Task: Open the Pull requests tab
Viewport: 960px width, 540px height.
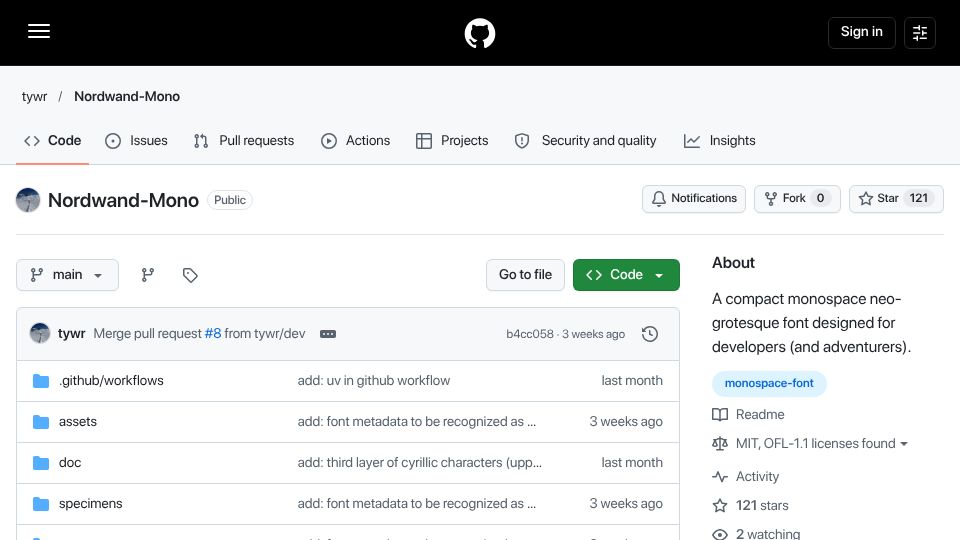Action: (244, 141)
